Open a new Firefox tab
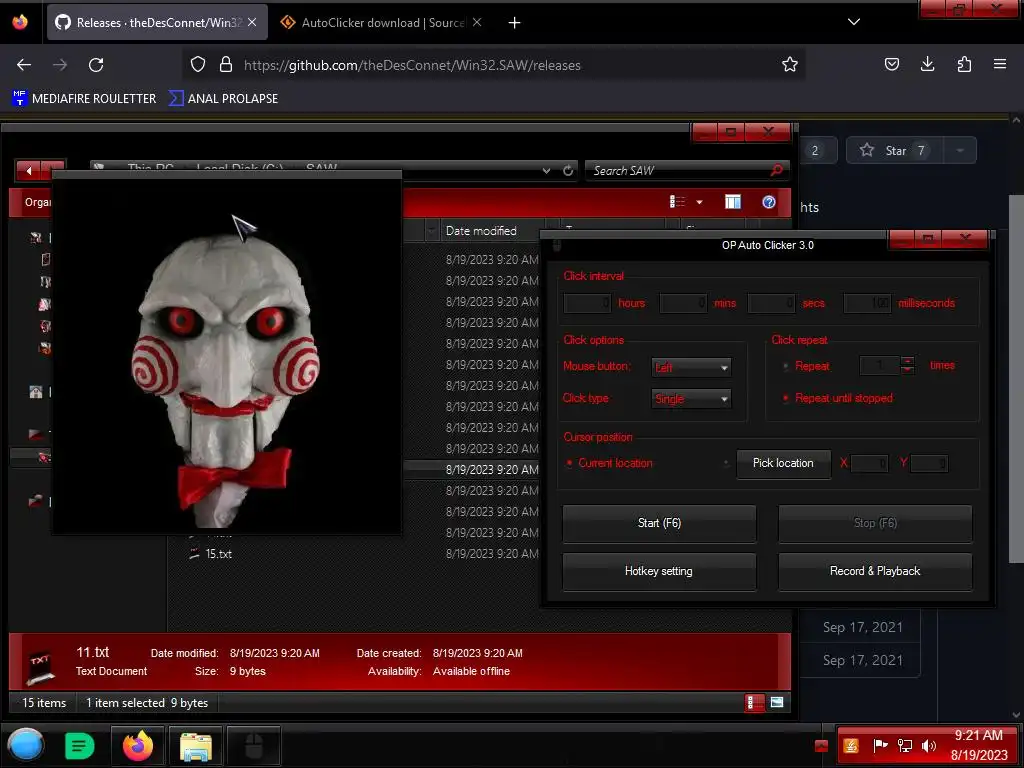Image resolution: width=1024 pixels, height=768 pixels. click(515, 23)
